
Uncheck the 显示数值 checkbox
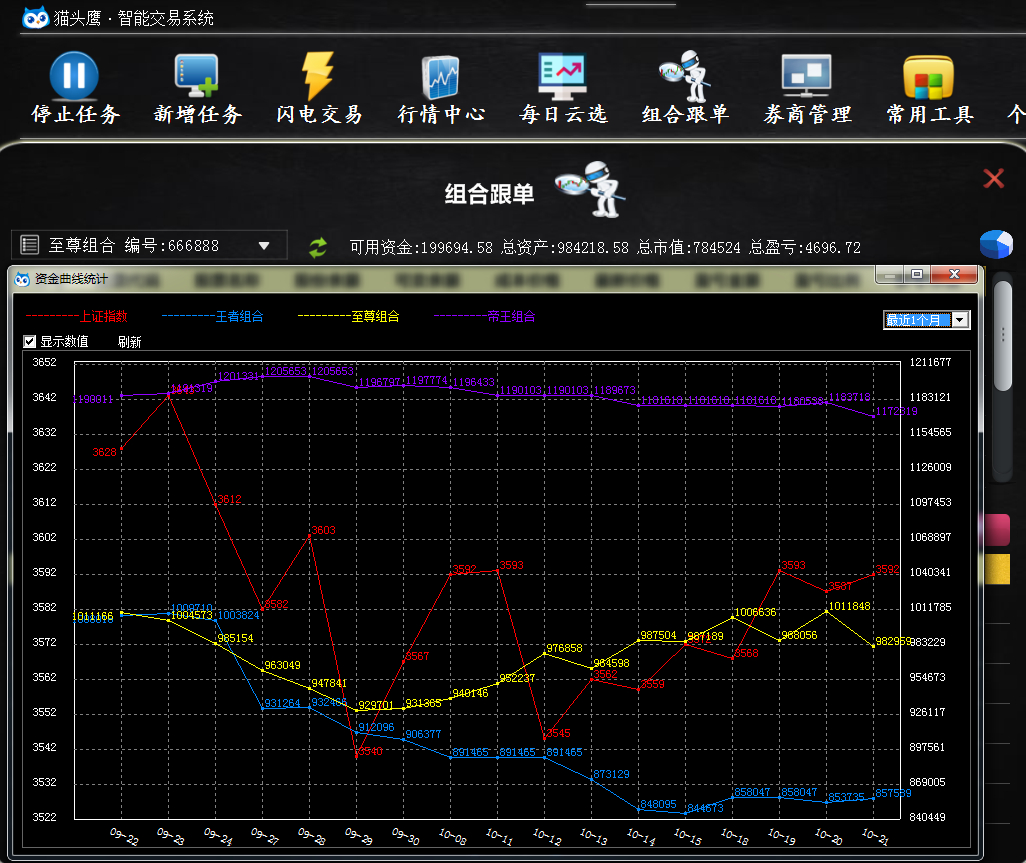tap(30, 342)
